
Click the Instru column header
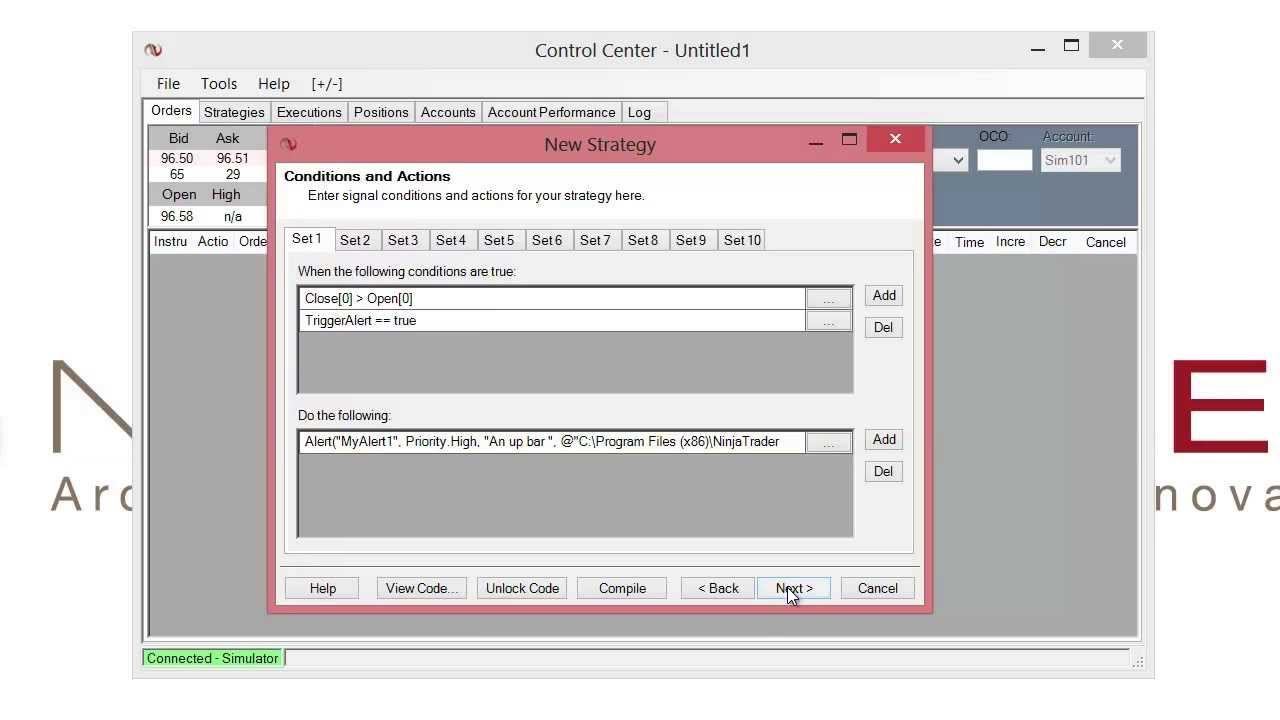pos(171,241)
